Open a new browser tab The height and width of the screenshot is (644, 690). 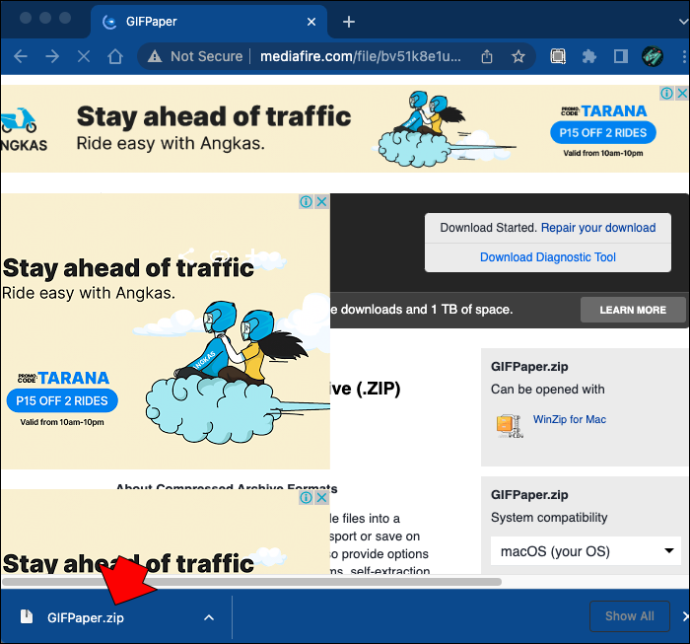[x=349, y=22]
